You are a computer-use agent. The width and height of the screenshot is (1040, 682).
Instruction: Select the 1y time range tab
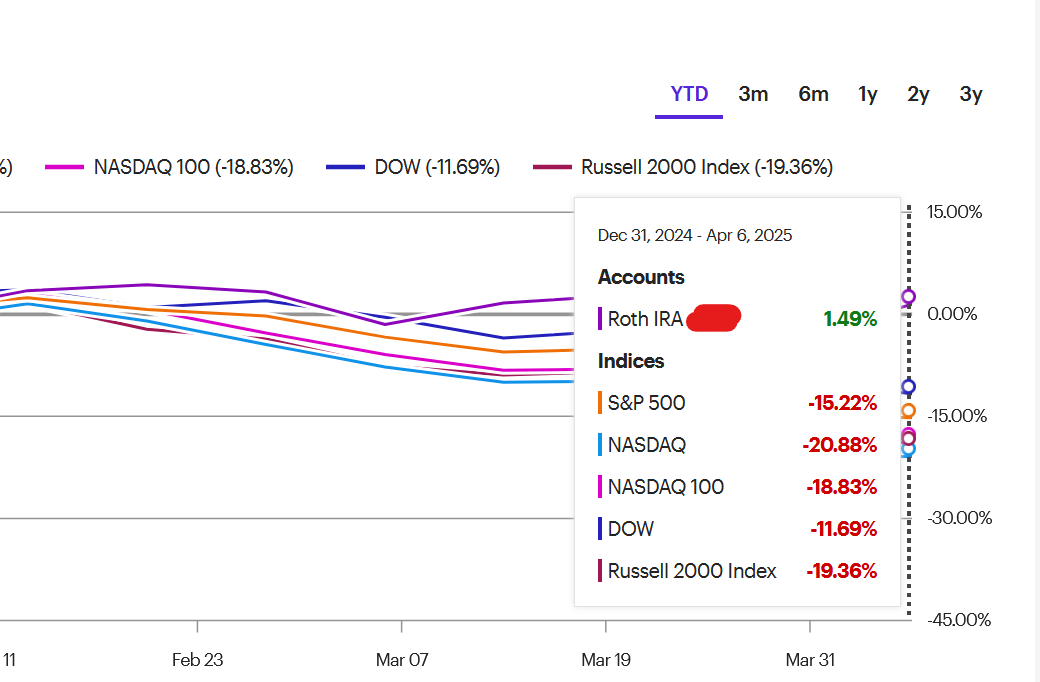coord(868,94)
